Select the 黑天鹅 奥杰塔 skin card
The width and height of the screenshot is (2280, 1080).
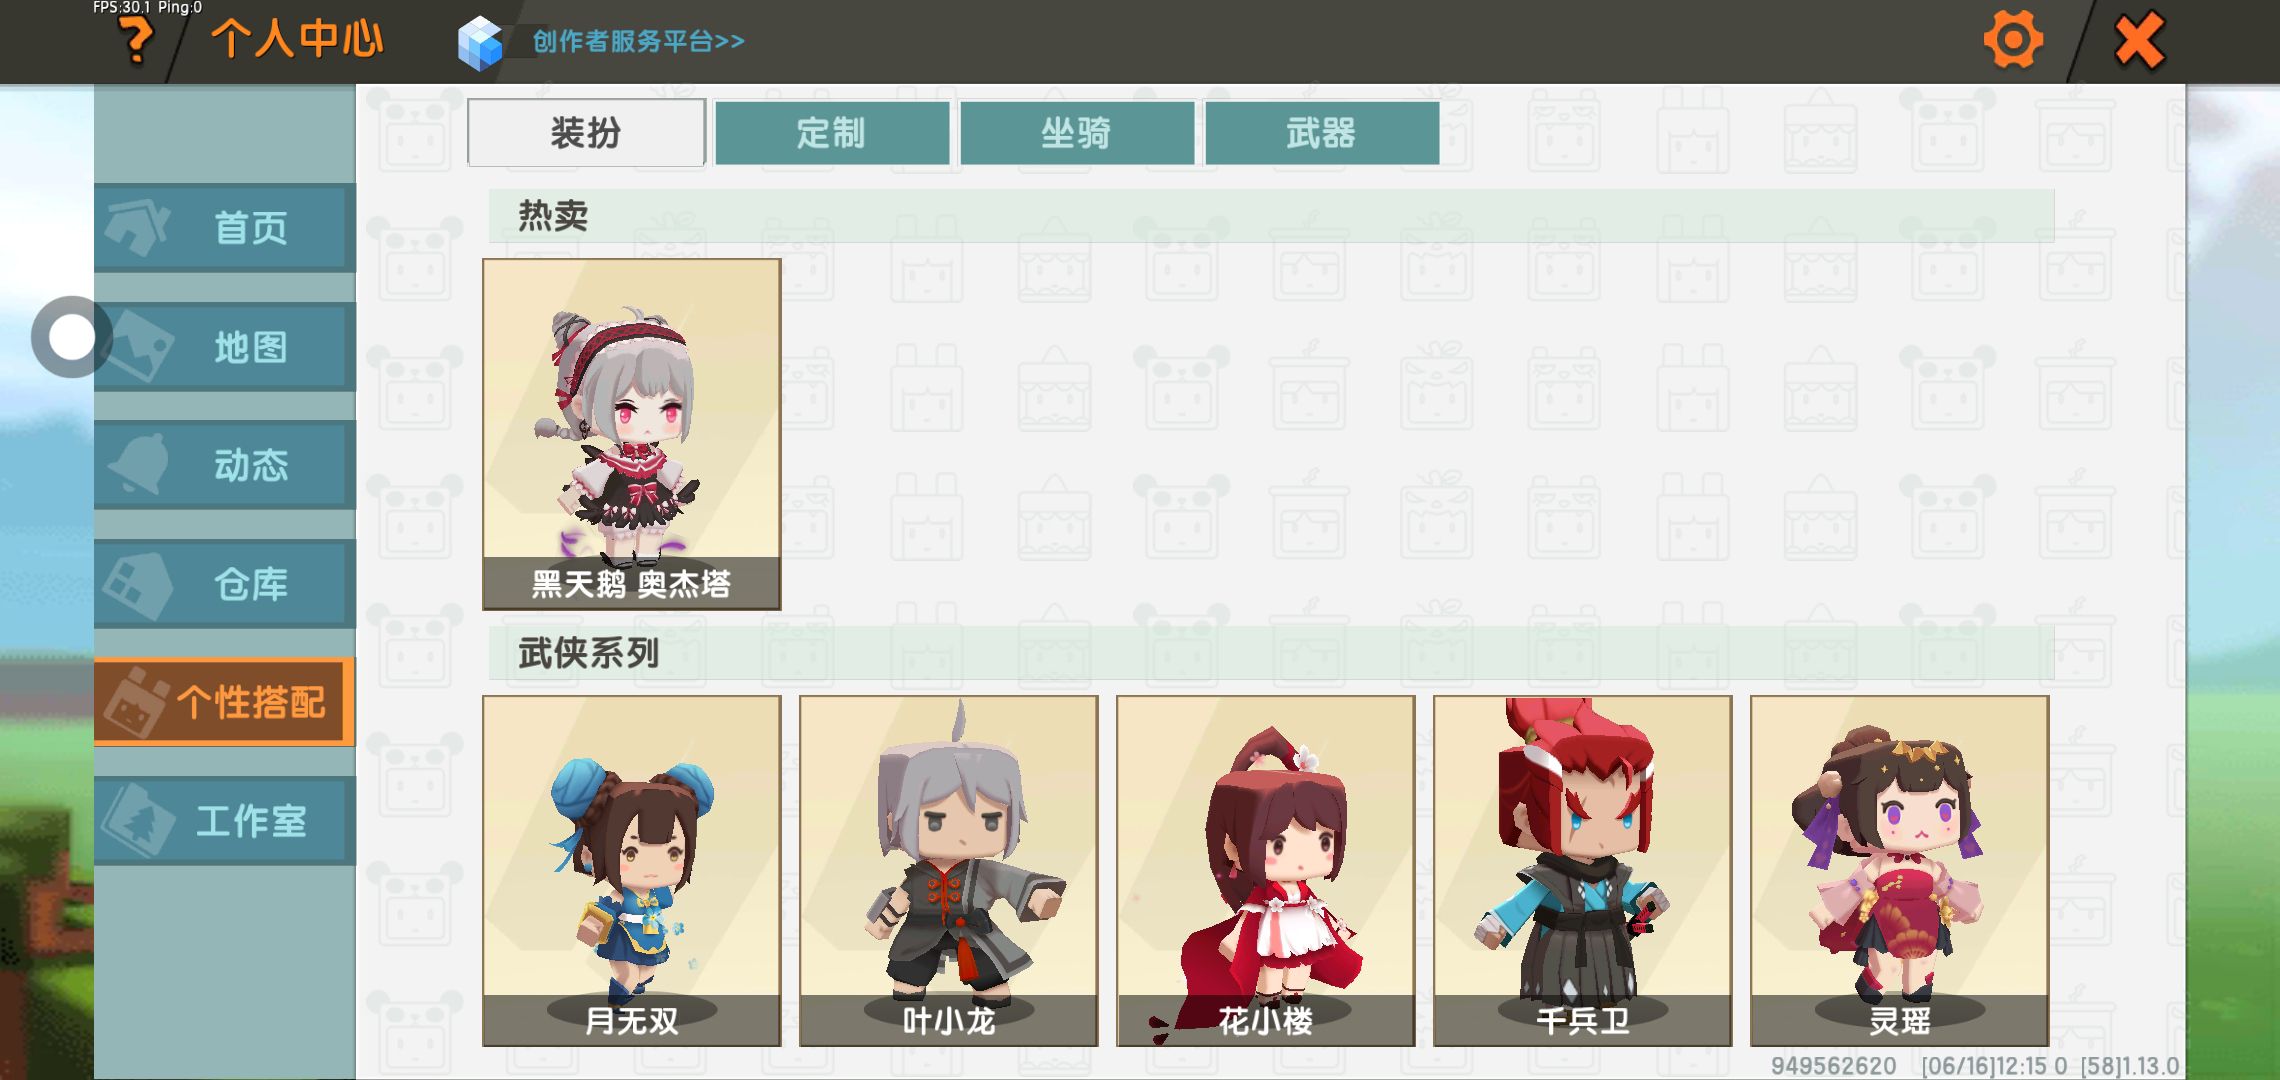[632, 434]
